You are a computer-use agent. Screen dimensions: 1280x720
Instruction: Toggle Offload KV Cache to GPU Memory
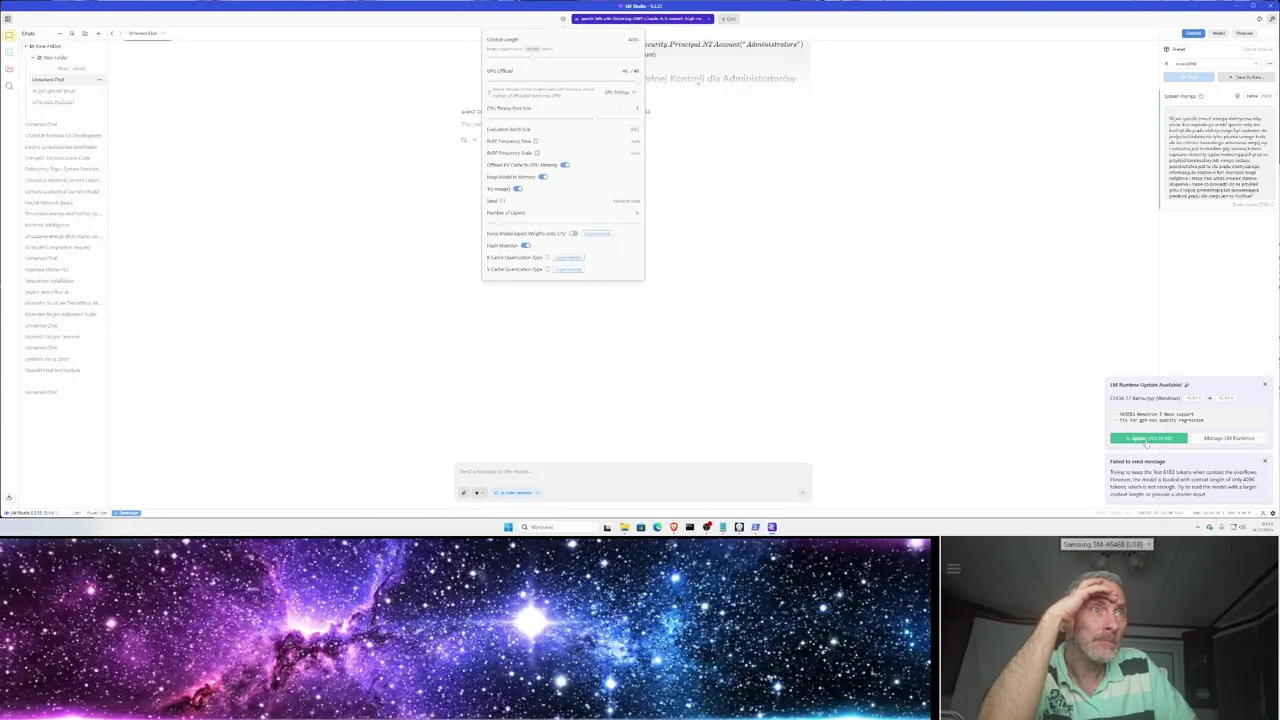(x=565, y=165)
